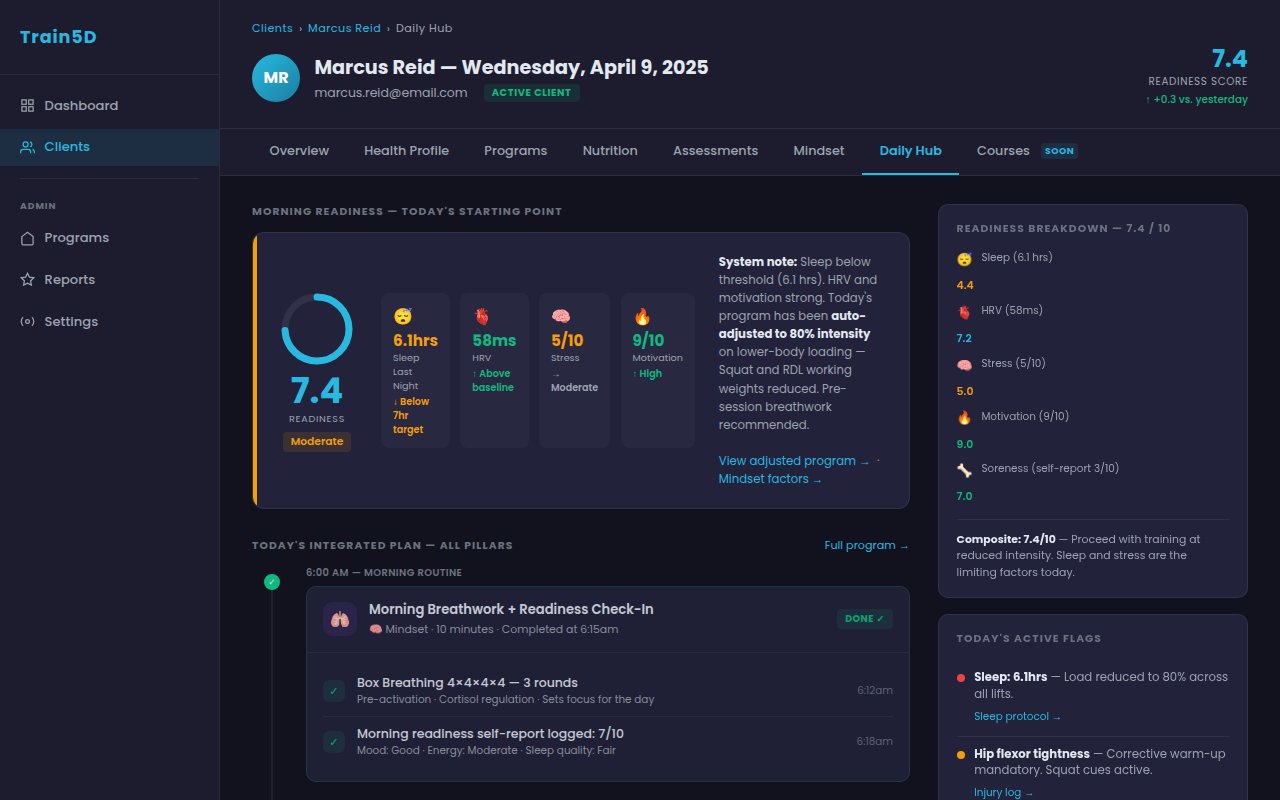Open the Sleep protocol link
Viewport: 1280px width, 800px height.
[1017, 716]
